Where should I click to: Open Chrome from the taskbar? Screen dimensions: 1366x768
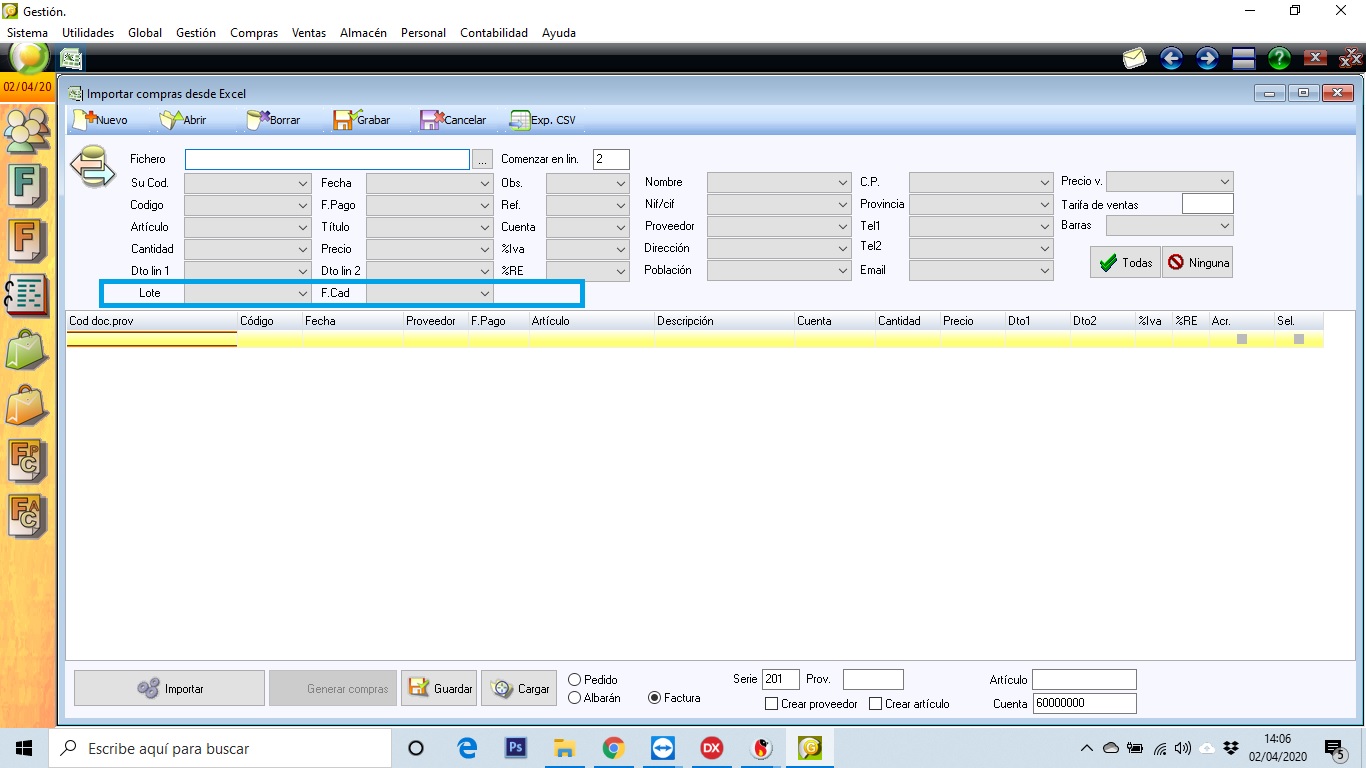pos(614,748)
